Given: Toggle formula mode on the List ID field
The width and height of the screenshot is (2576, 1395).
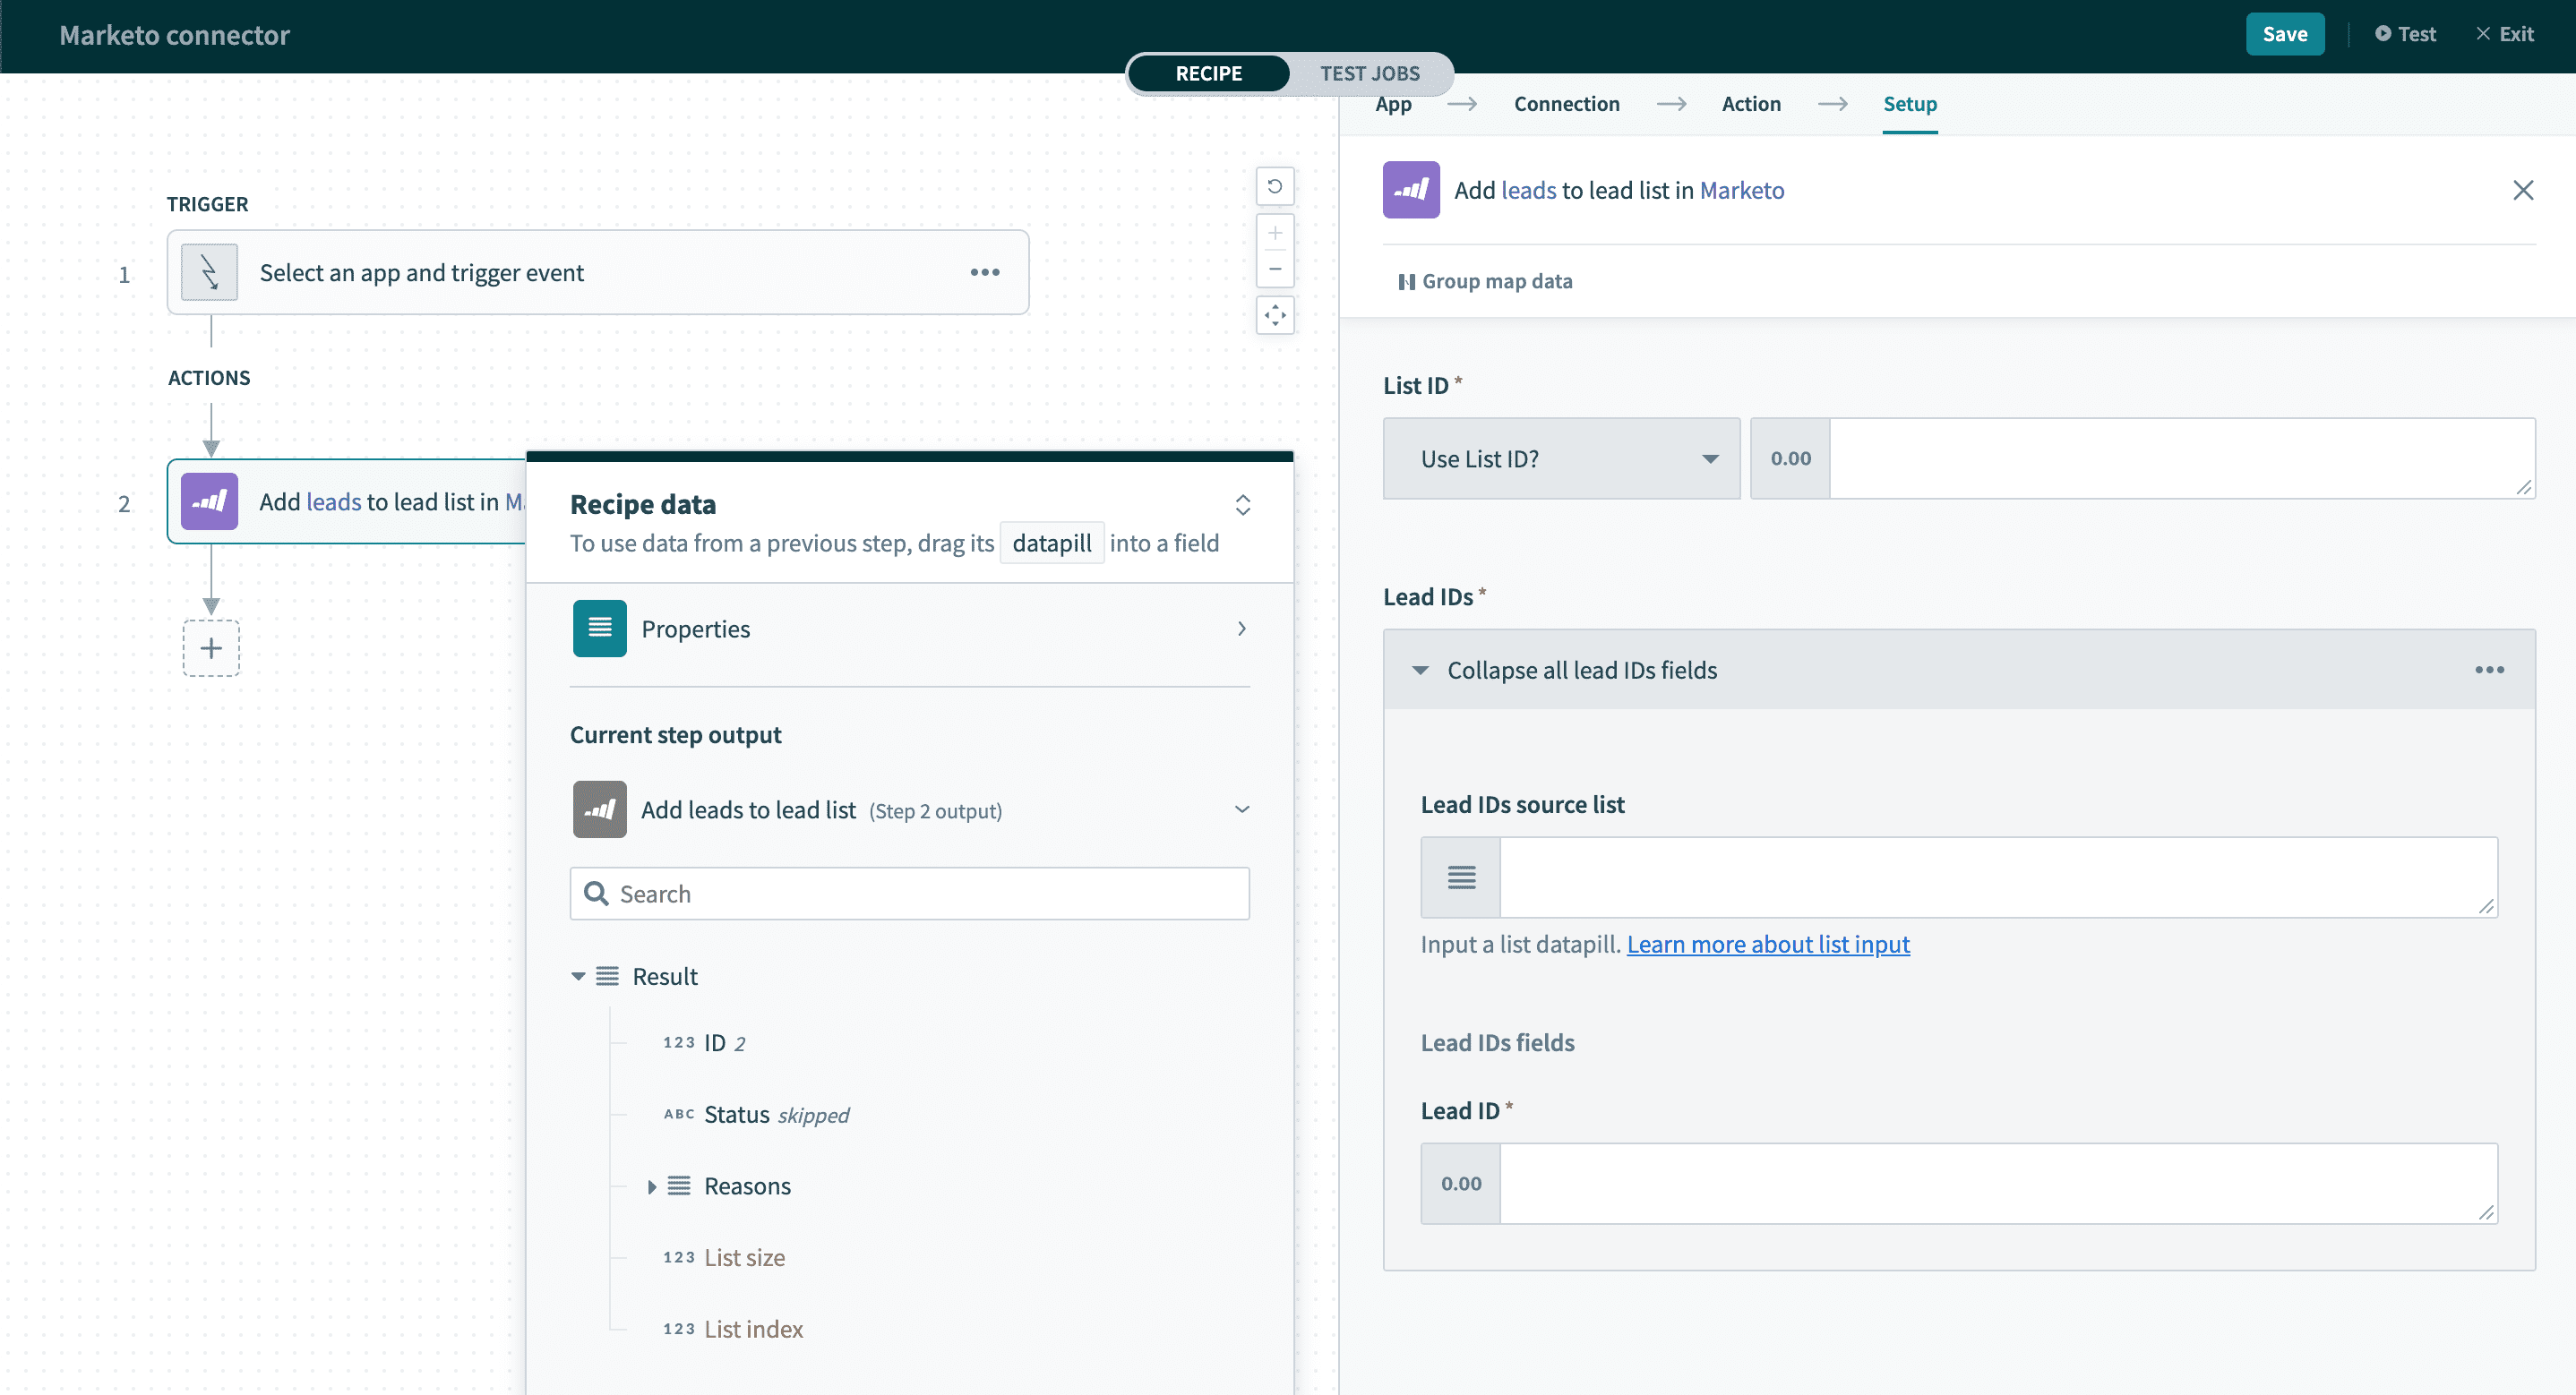Looking at the screenshot, I should [x=1789, y=458].
